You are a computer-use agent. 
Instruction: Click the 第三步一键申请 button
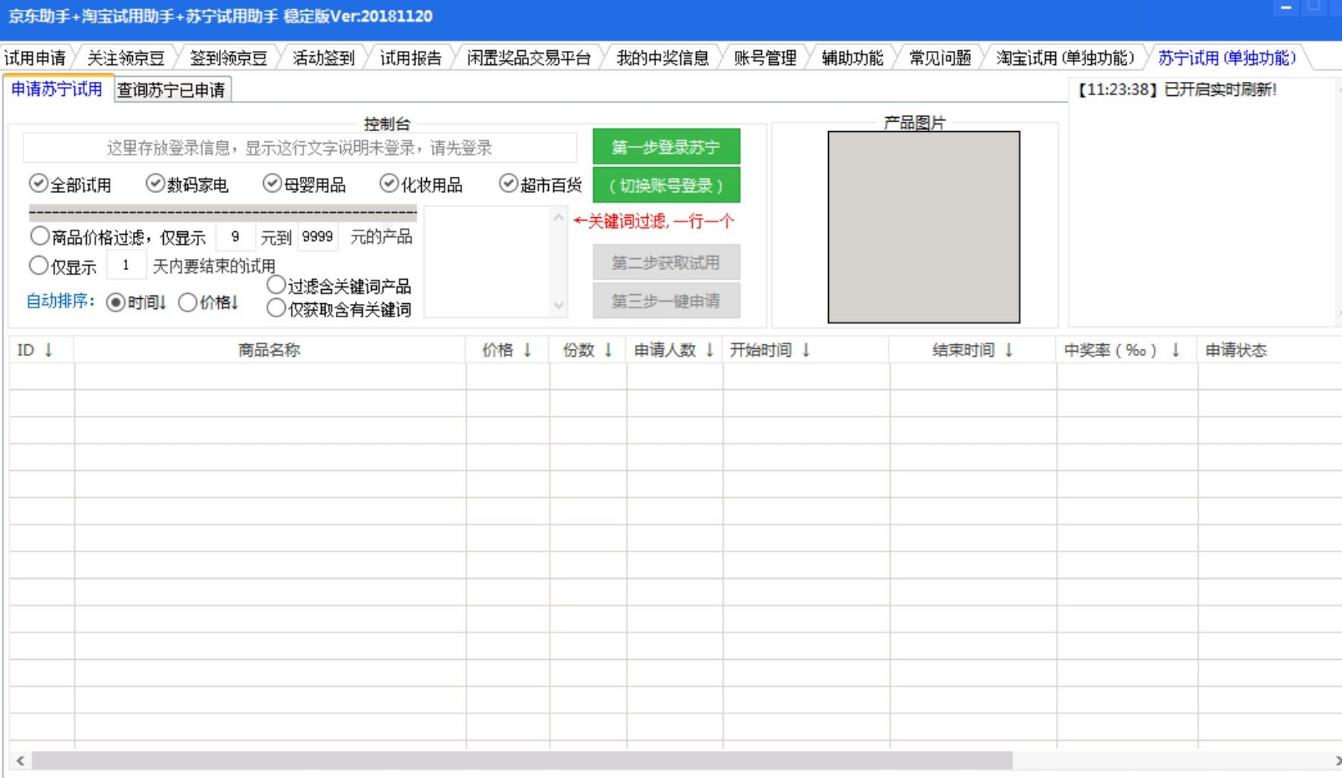(666, 301)
